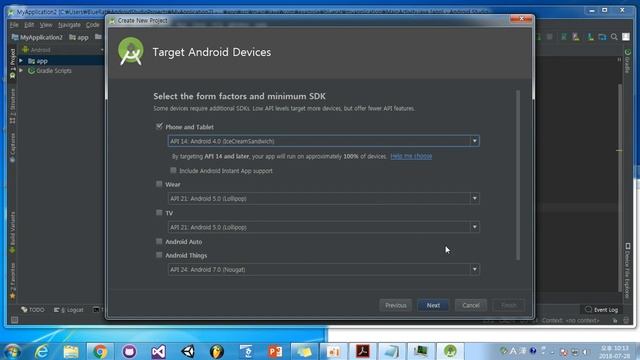
Task: Open Event Log tool window
Action: (x=602, y=310)
